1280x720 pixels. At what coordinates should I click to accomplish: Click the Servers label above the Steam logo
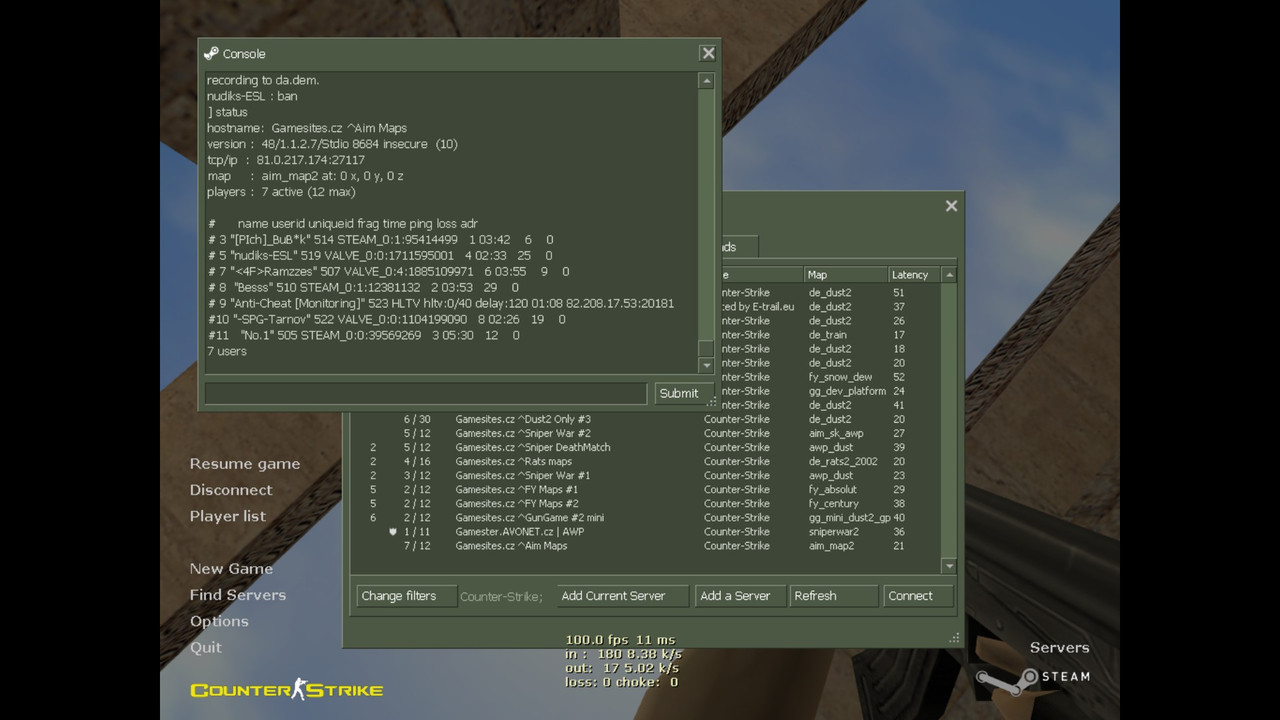tap(1059, 648)
